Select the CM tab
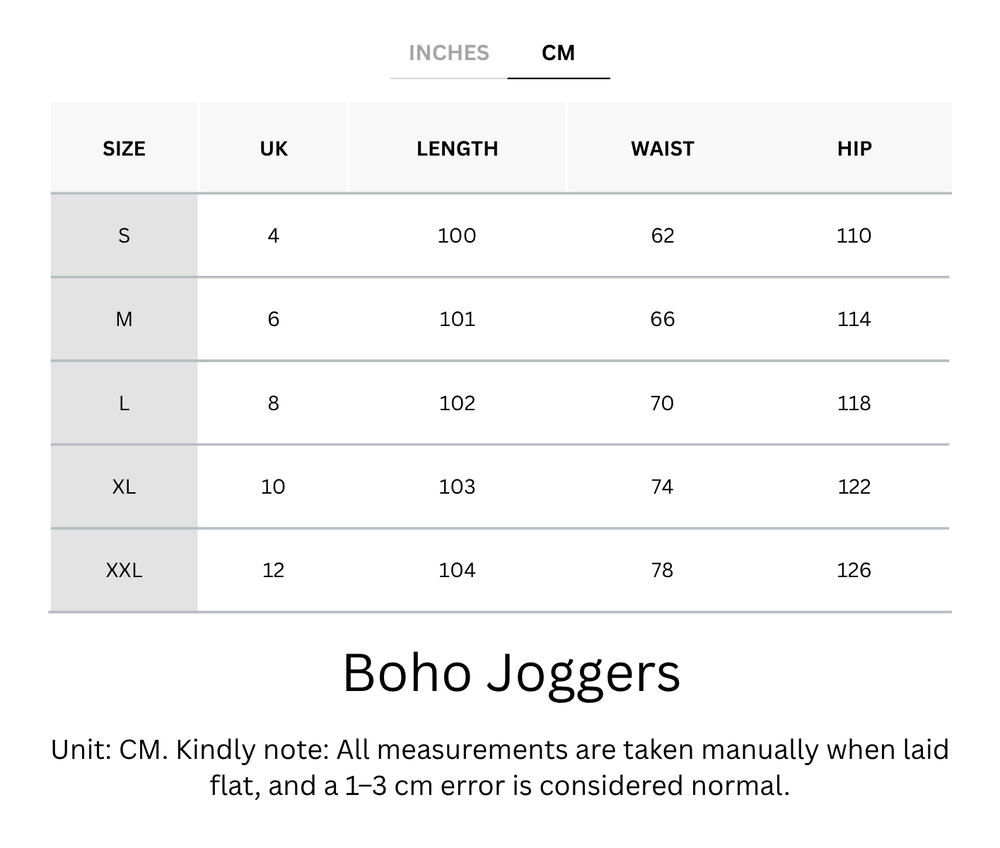1000x848 pixels. click(x=559, y=53)
